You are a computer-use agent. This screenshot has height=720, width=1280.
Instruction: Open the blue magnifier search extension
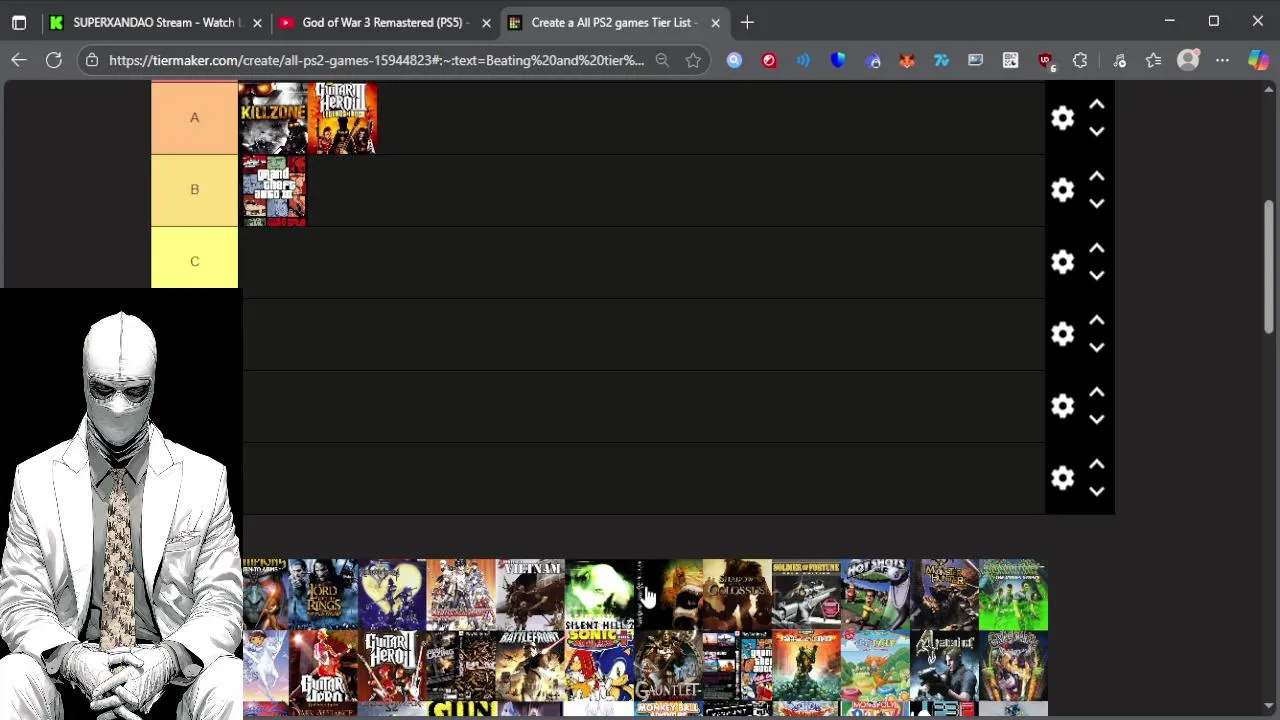coord(734,60)
